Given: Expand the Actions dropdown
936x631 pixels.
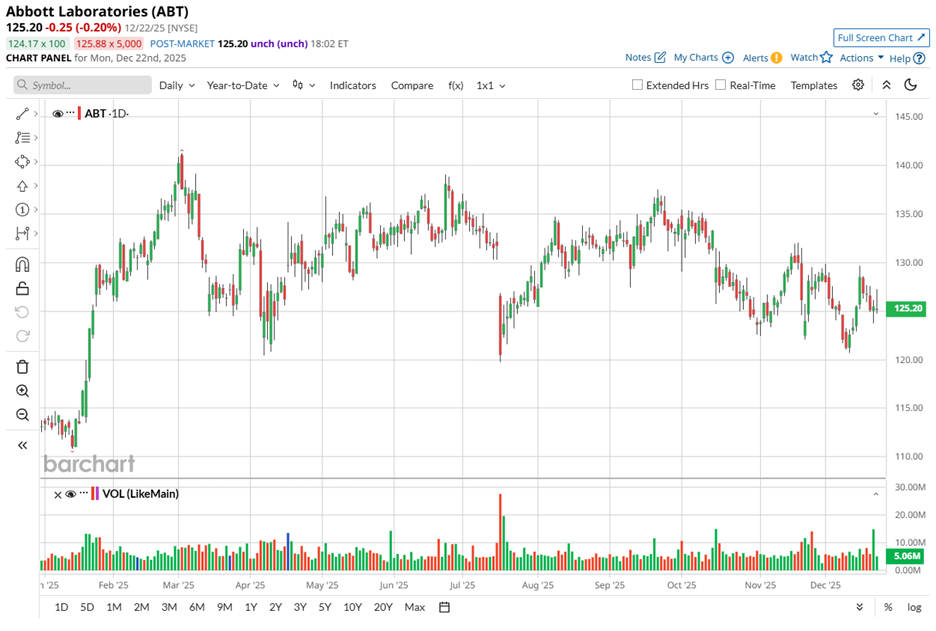Looking at the screenshot, I should coord(861,58).
